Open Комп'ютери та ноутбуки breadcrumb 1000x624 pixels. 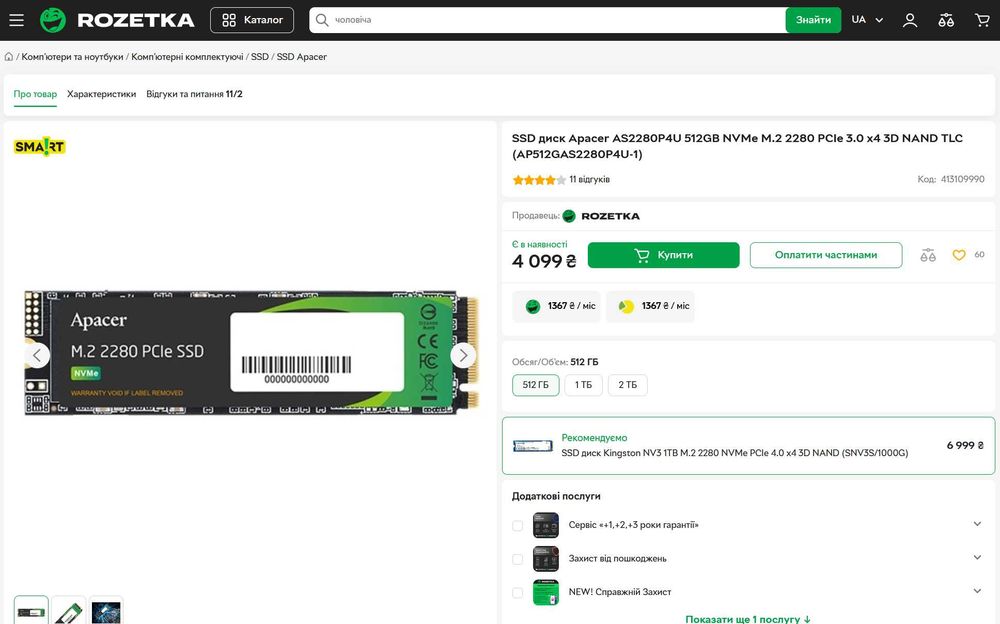[x=72, y=57]
